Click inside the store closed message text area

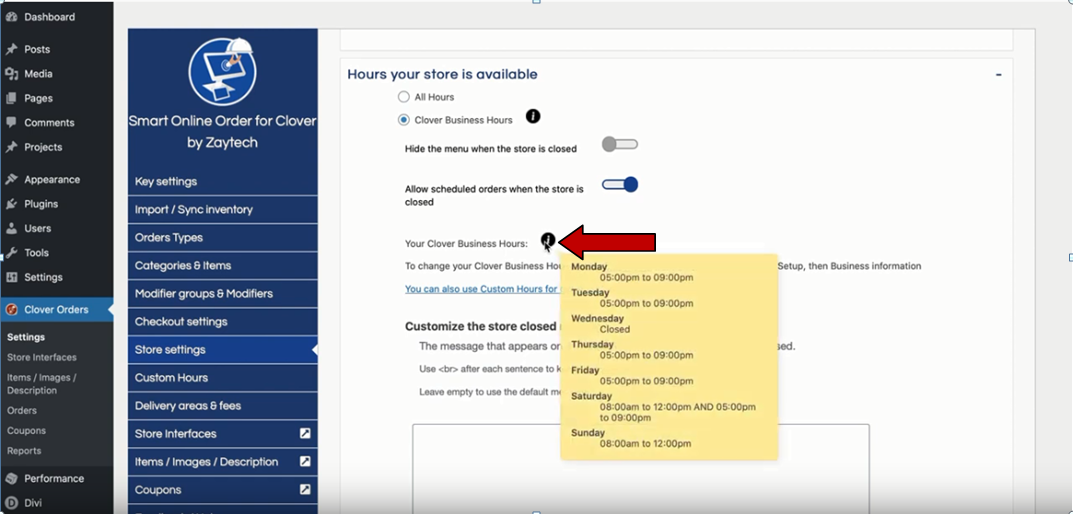(641, 469)
